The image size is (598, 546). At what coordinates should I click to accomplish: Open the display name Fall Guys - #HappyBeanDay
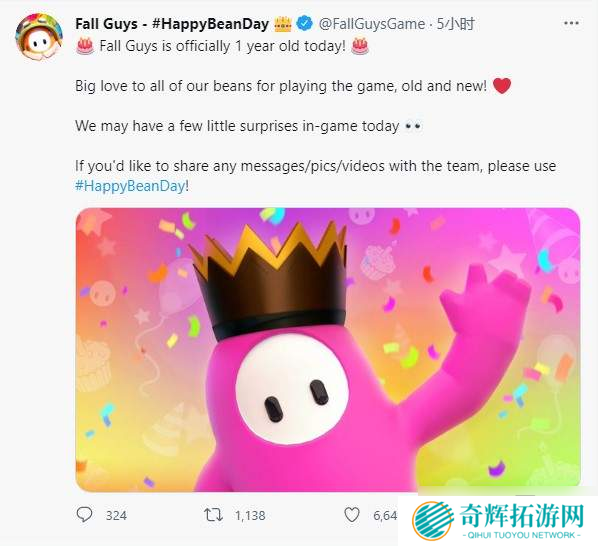point(172,24)
